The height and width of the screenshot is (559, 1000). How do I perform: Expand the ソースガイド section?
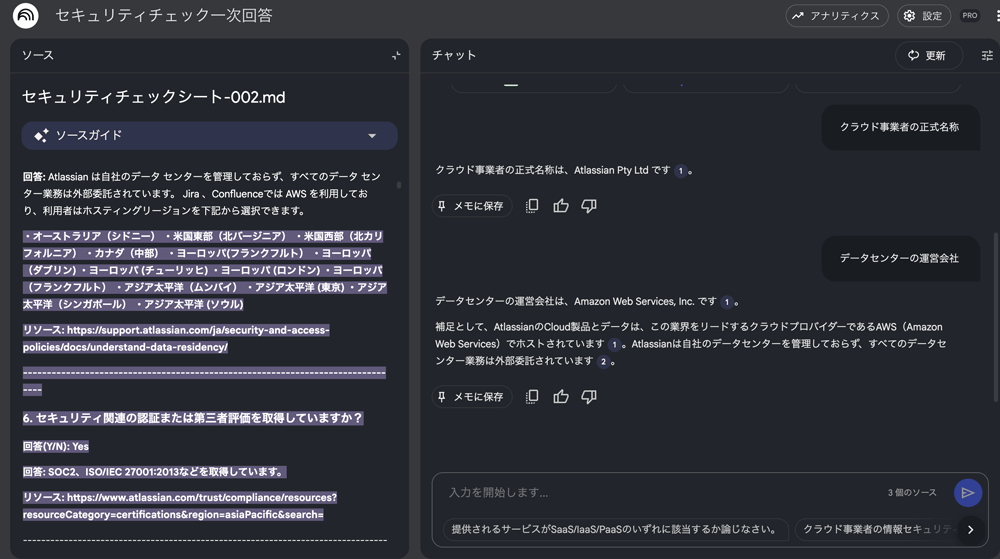[x=372, y=136]
